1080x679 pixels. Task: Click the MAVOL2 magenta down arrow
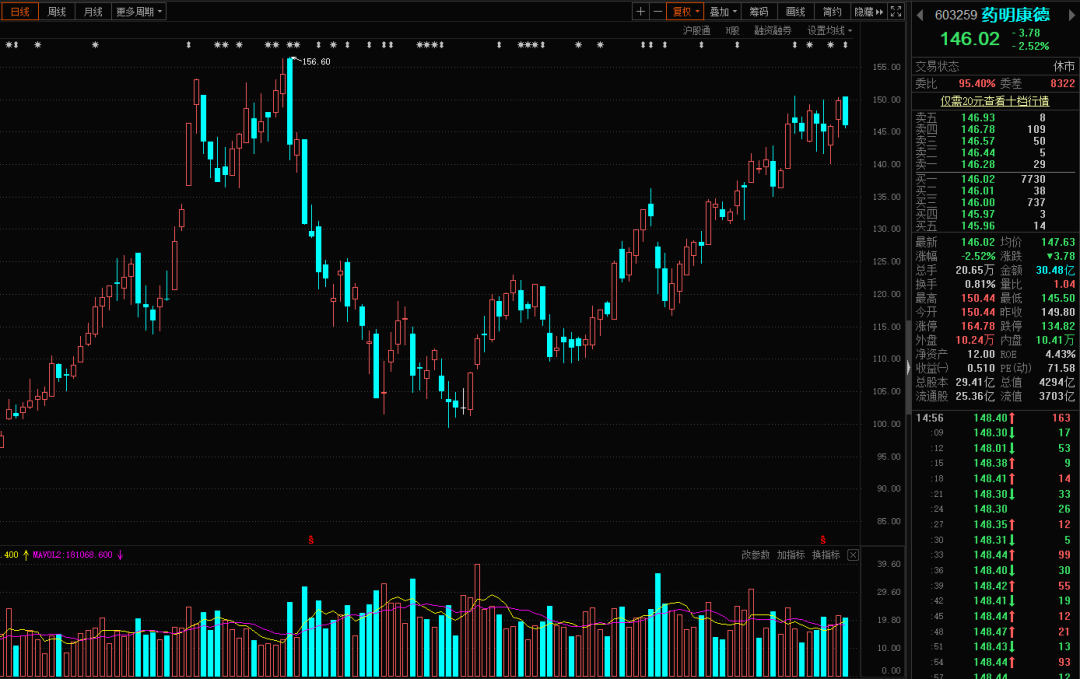[120, 554]
